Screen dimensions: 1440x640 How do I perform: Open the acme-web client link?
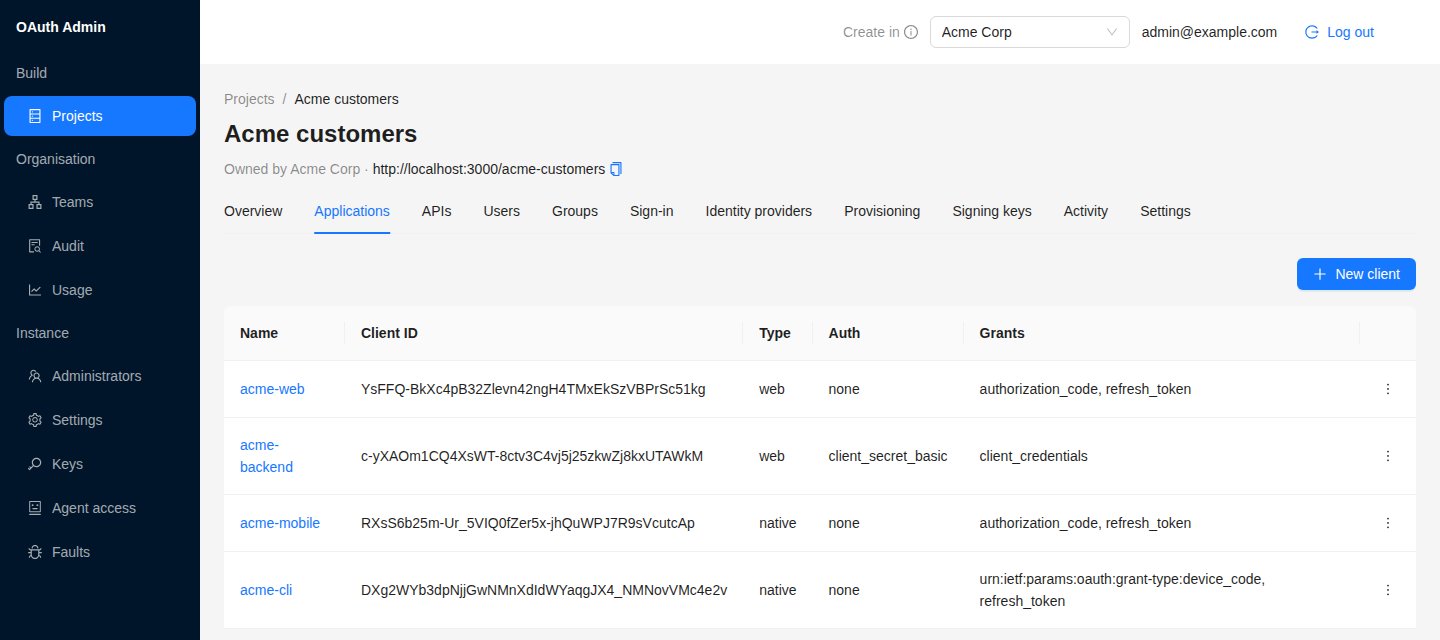click(272, 389)
